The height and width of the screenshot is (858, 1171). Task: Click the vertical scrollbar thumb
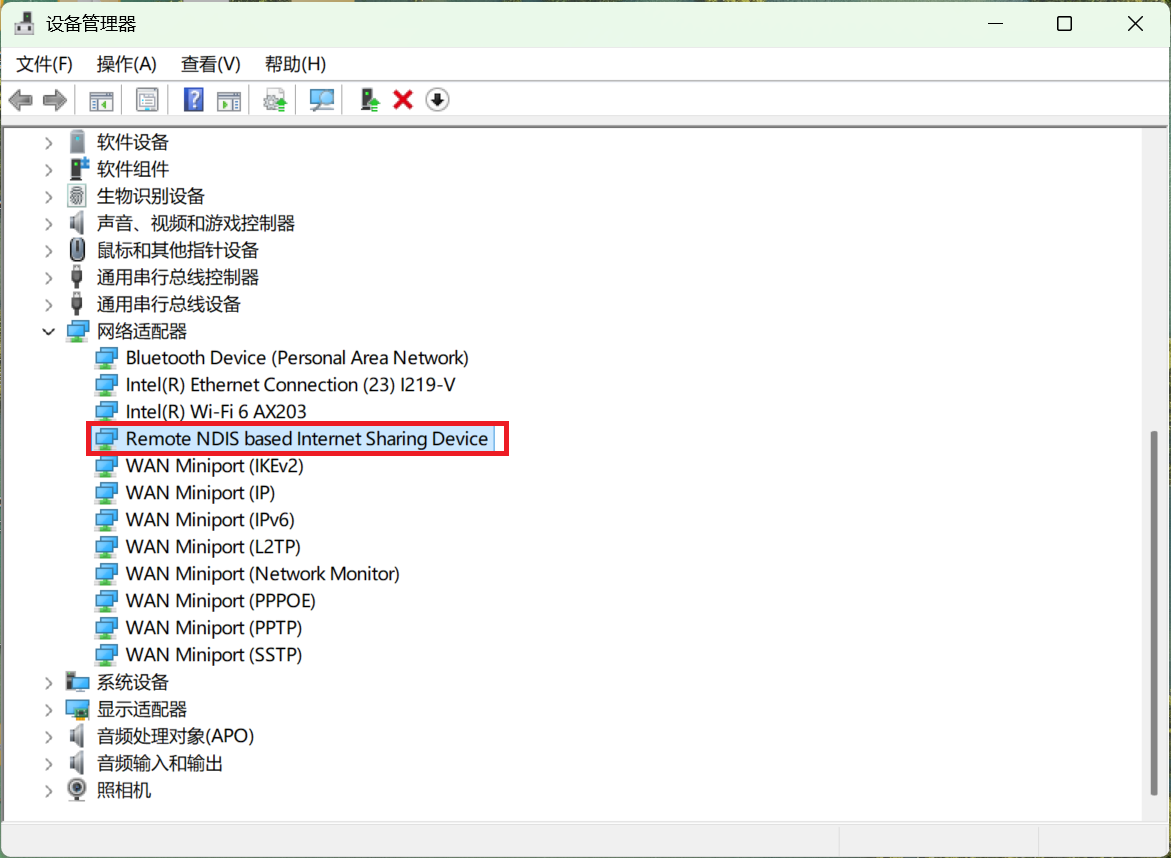coord(1155,613)
